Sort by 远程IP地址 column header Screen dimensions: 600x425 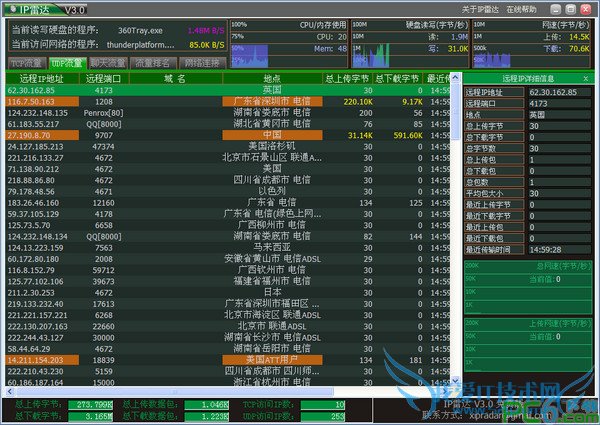(x=41, y=77)
